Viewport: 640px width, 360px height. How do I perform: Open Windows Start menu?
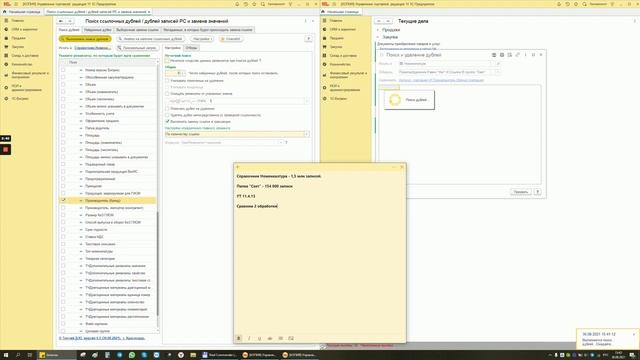coord(6,355)
